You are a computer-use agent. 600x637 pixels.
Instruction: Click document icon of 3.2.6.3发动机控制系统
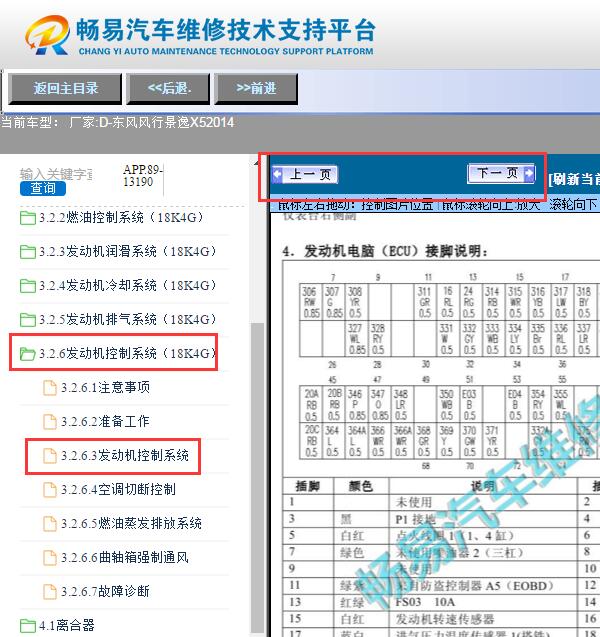50,455
